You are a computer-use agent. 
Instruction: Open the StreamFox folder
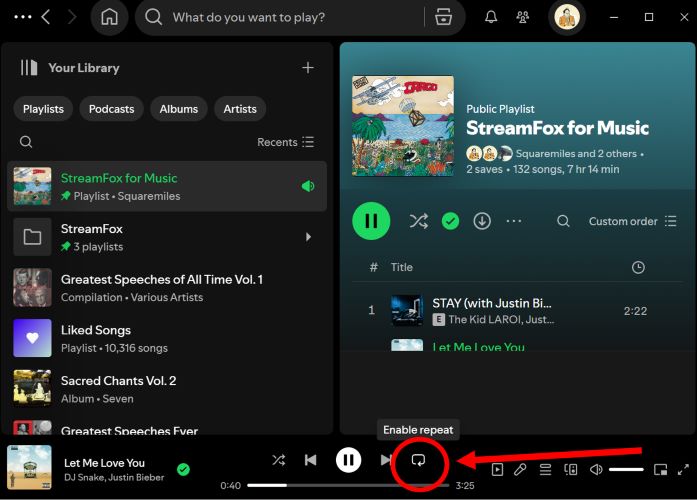(x=167, y=237)
